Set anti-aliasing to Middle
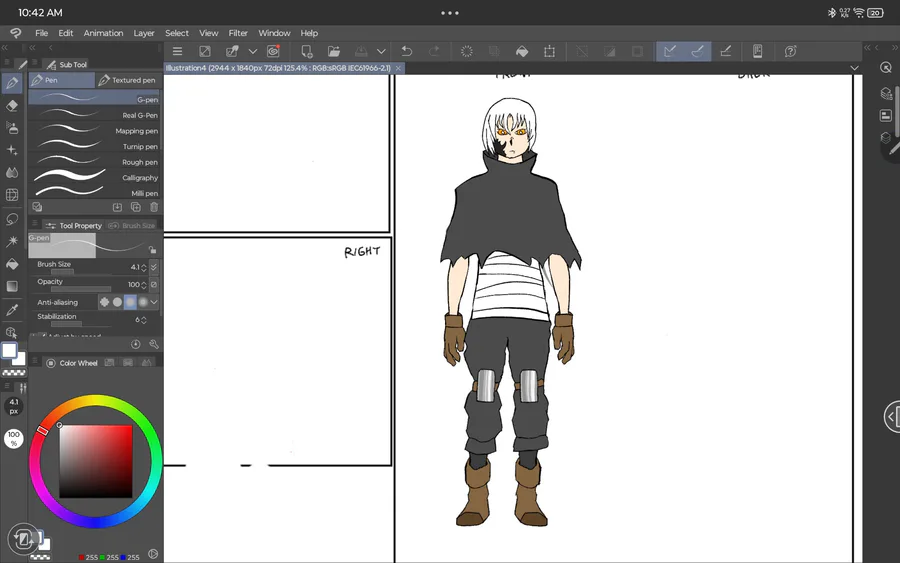Screen dimensions: 900x563 [x=131, y=302]
